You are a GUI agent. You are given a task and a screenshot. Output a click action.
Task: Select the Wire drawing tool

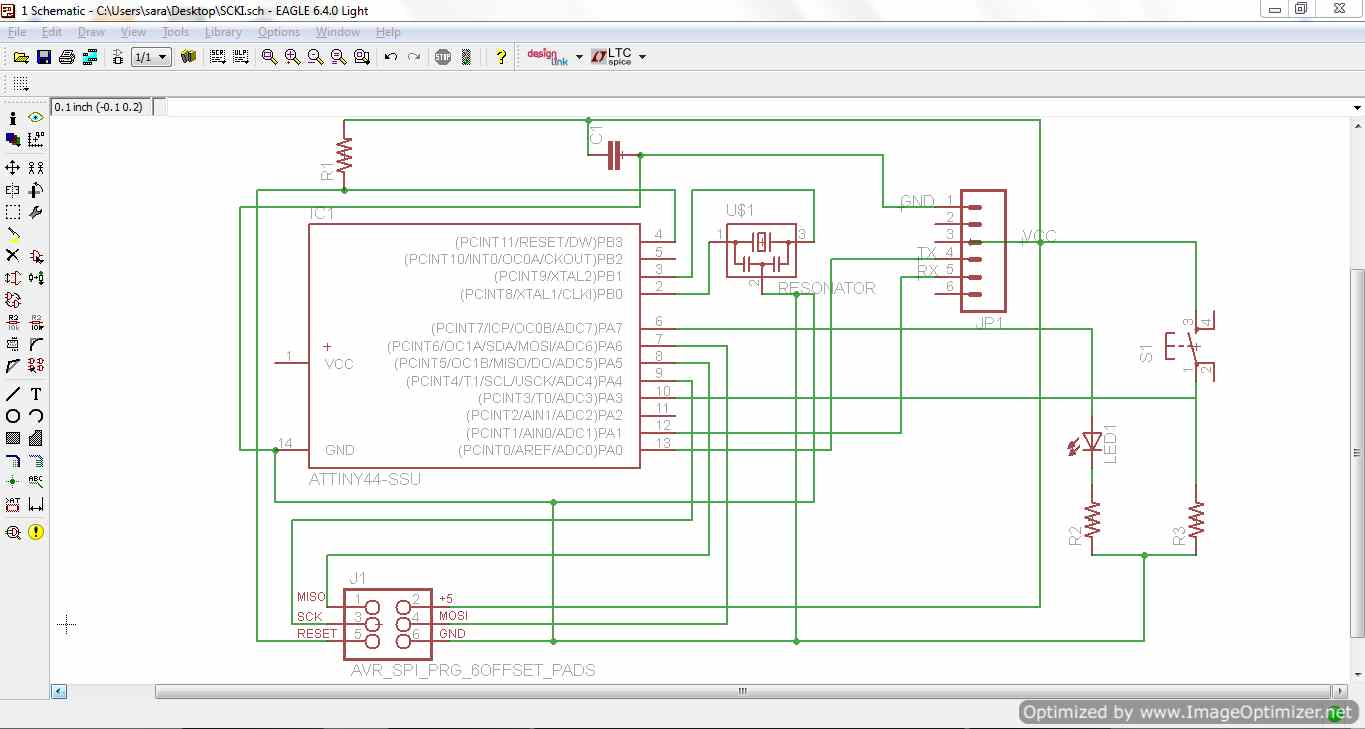tap(13, 394)
